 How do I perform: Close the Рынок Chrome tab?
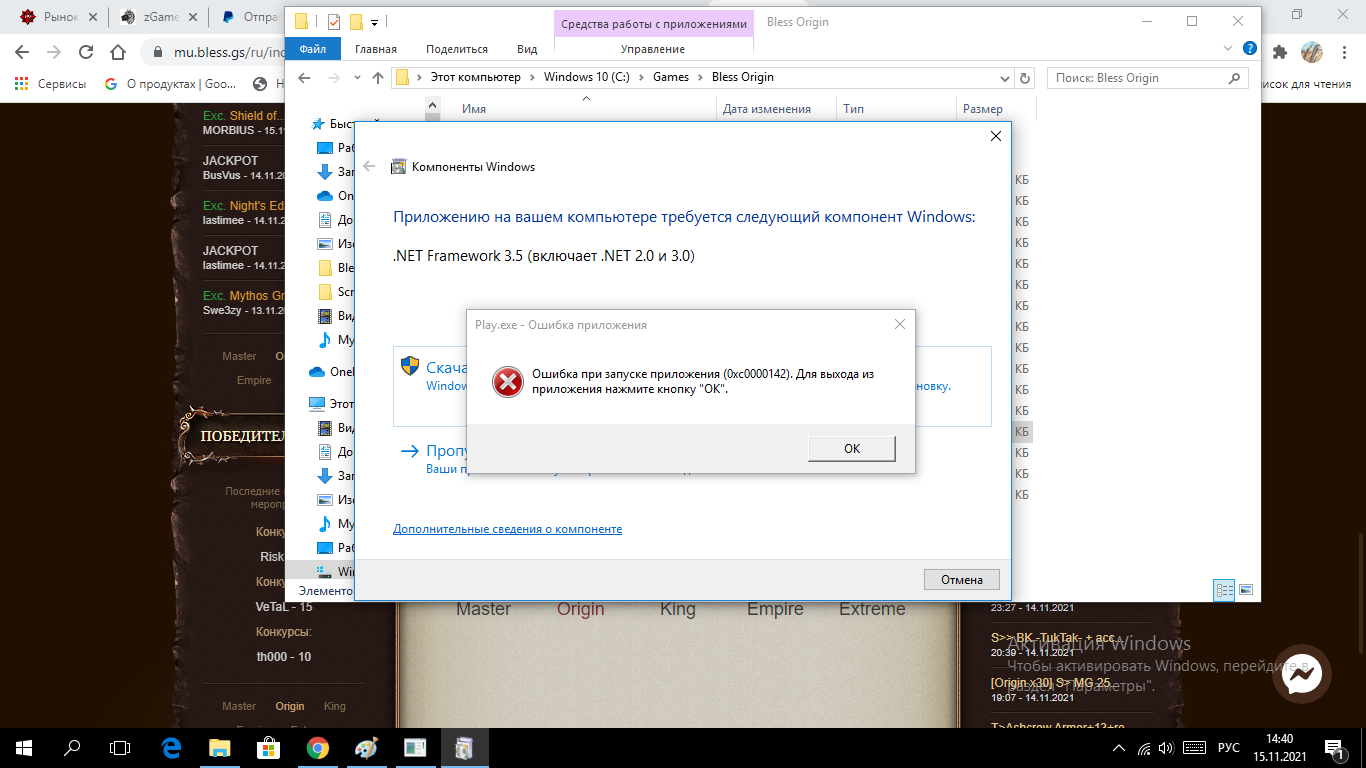(x=95, y=17)
